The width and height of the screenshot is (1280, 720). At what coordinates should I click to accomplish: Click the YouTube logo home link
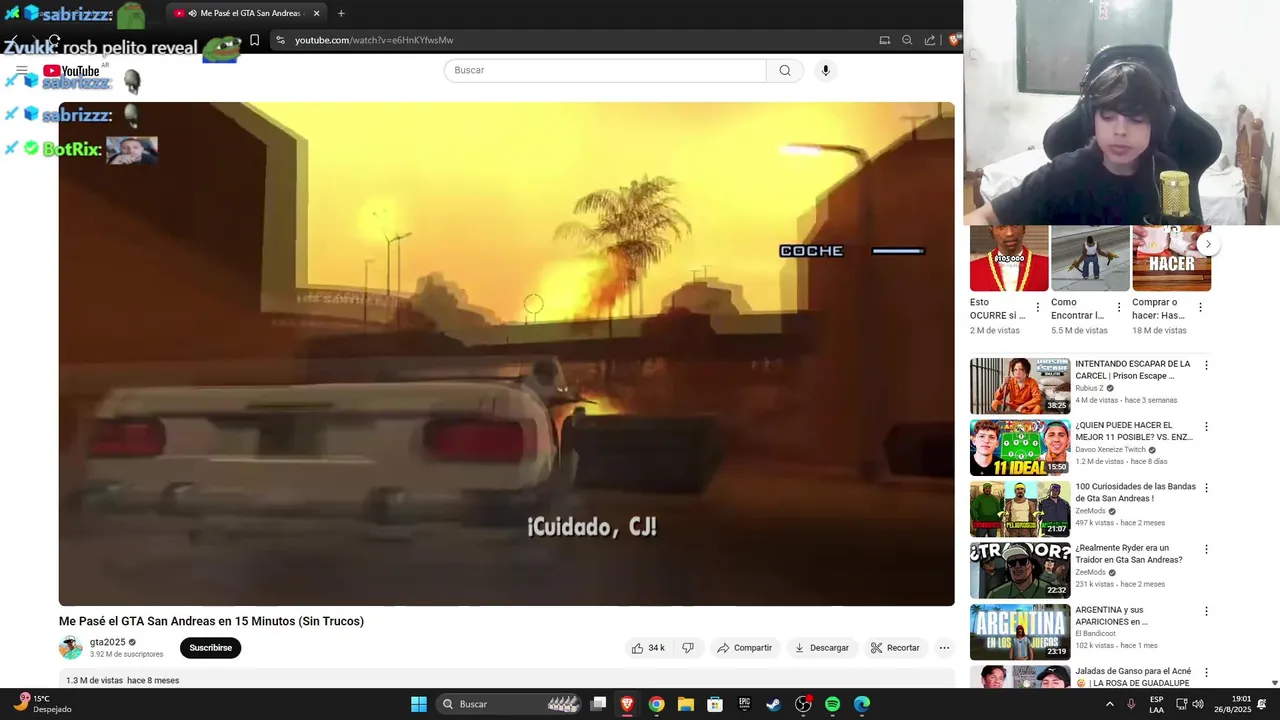(x=72, y=71)
